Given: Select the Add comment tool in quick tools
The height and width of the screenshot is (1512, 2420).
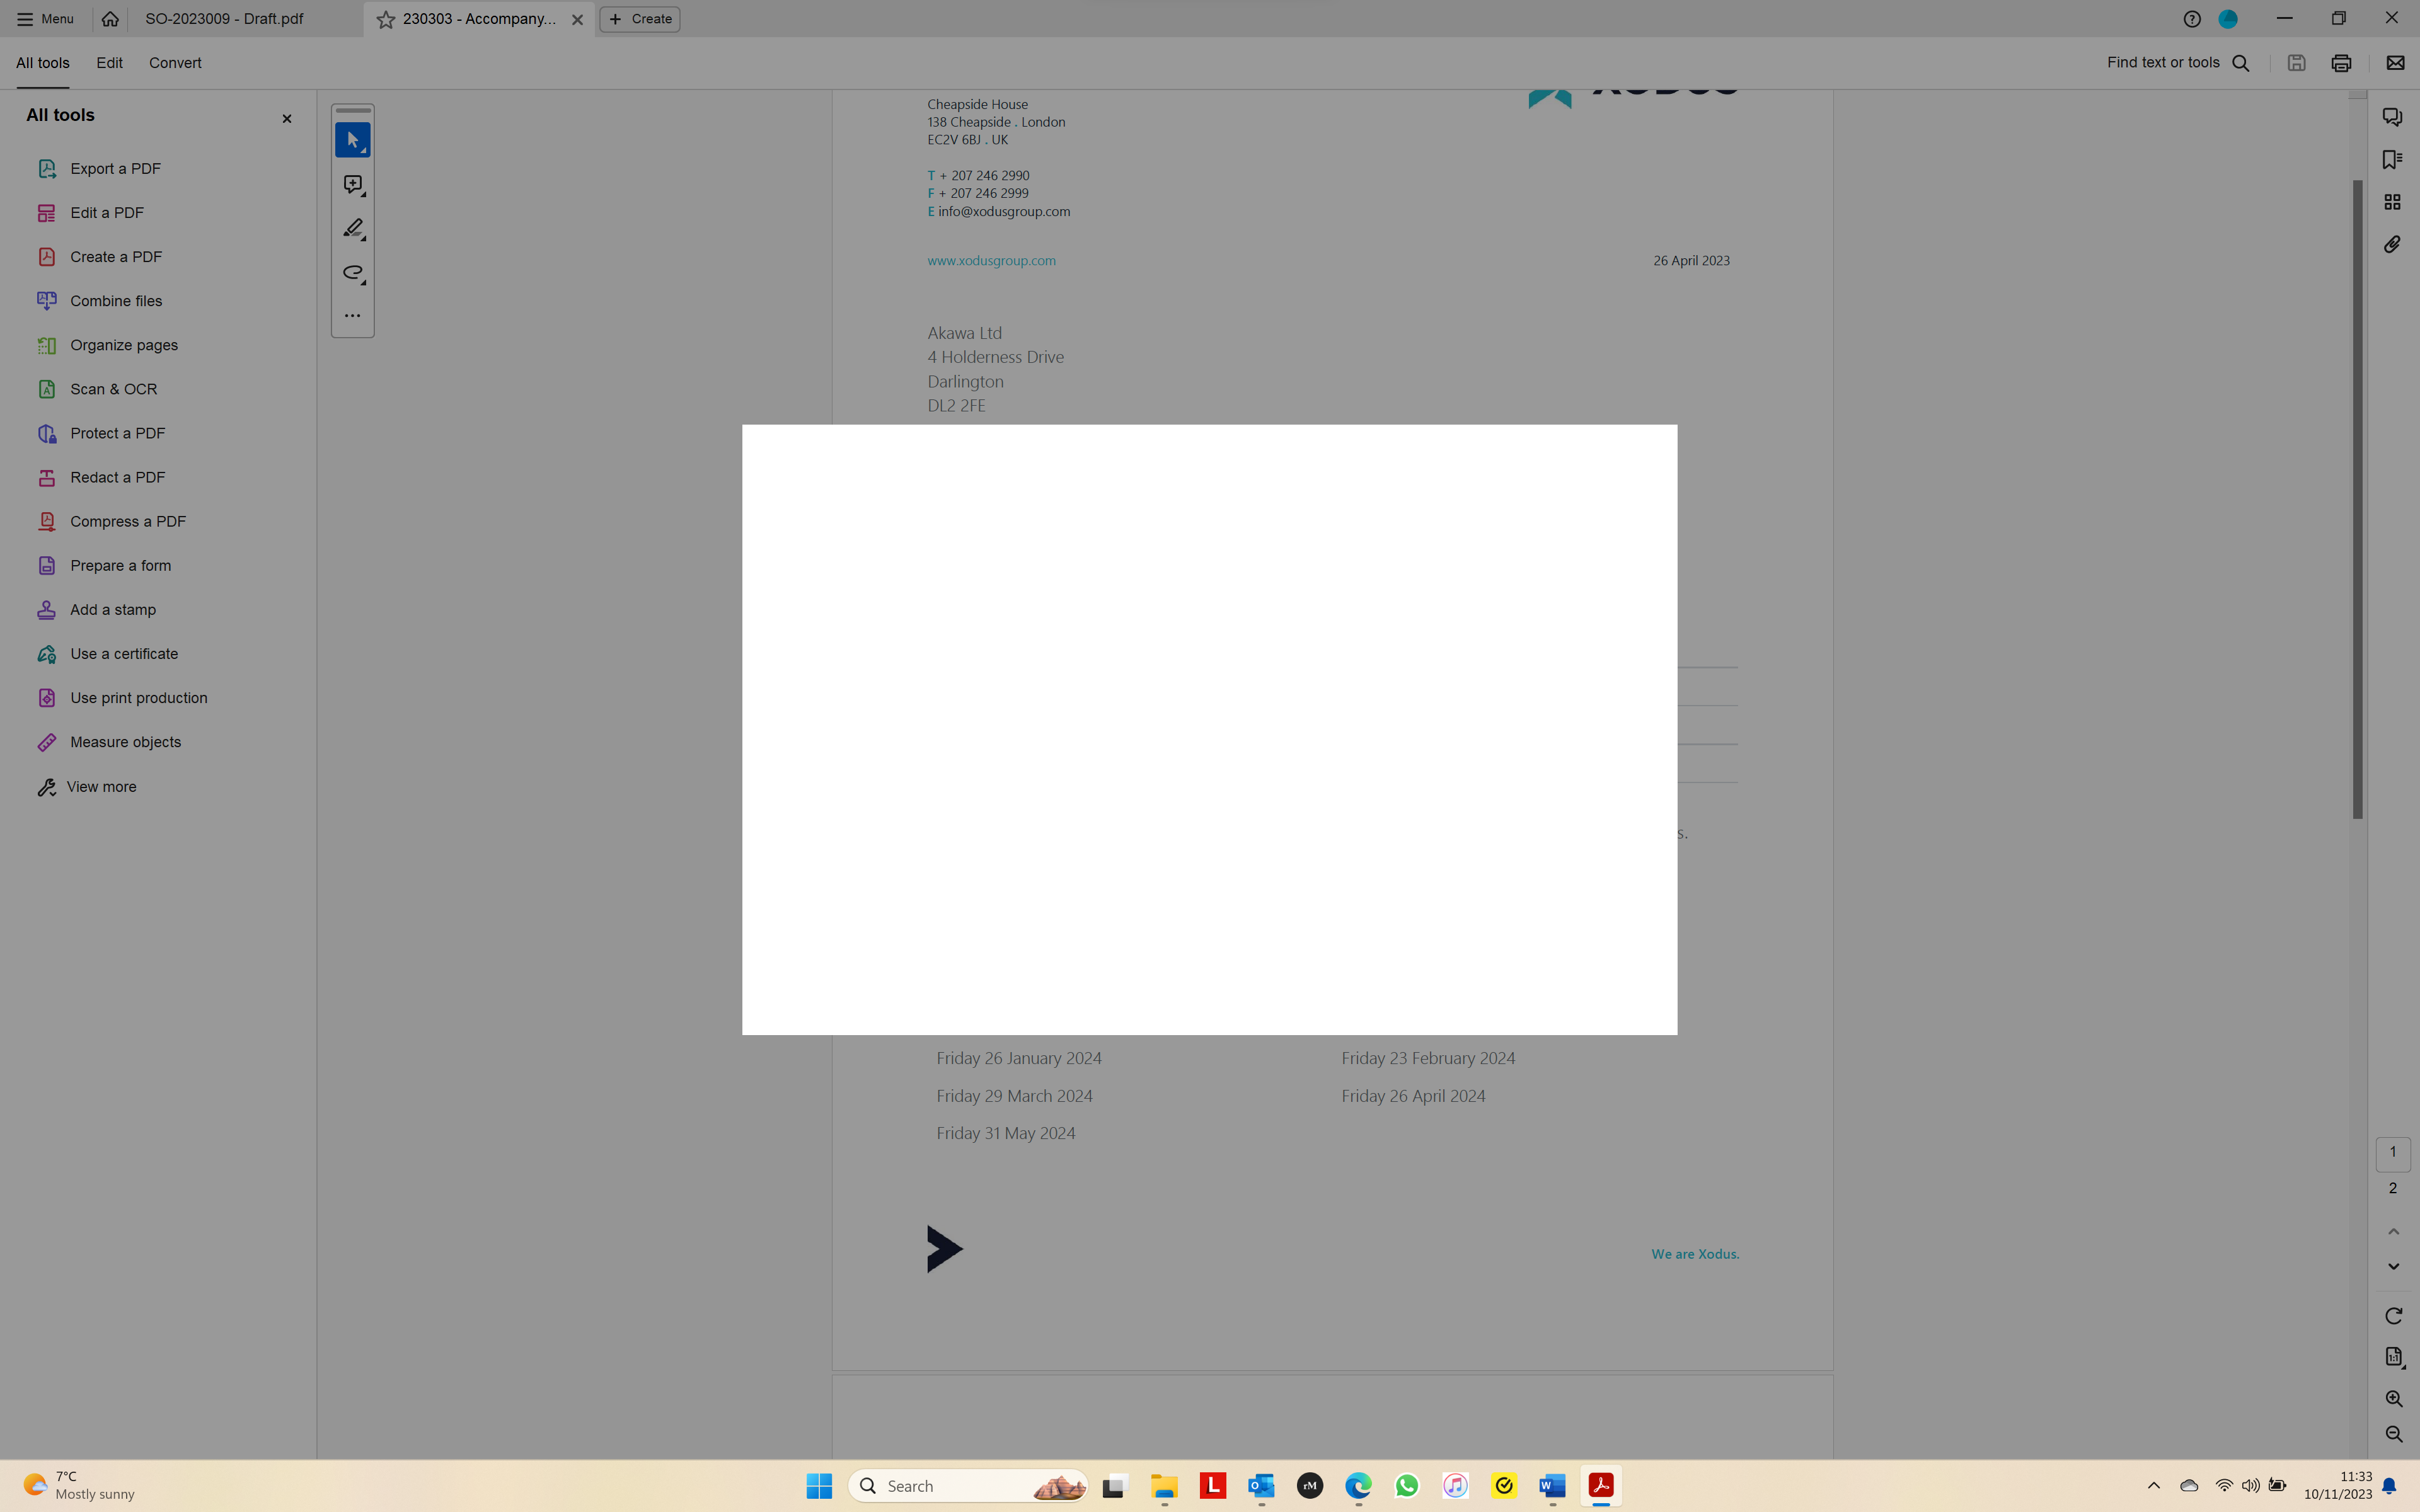Looking at the screenshot, I should pos(352,184).
